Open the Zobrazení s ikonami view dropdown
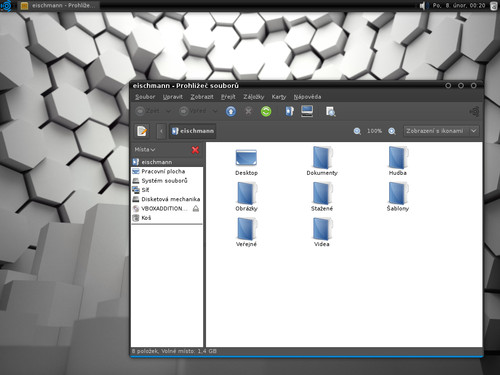This screenshot has height=375, width=500. (441, 131)
